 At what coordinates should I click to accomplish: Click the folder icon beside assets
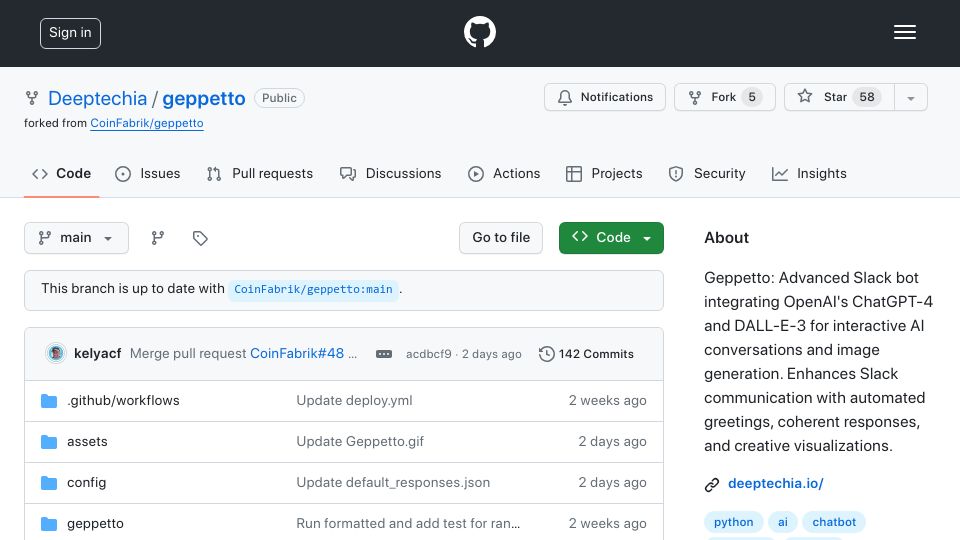tap(49, 442)
